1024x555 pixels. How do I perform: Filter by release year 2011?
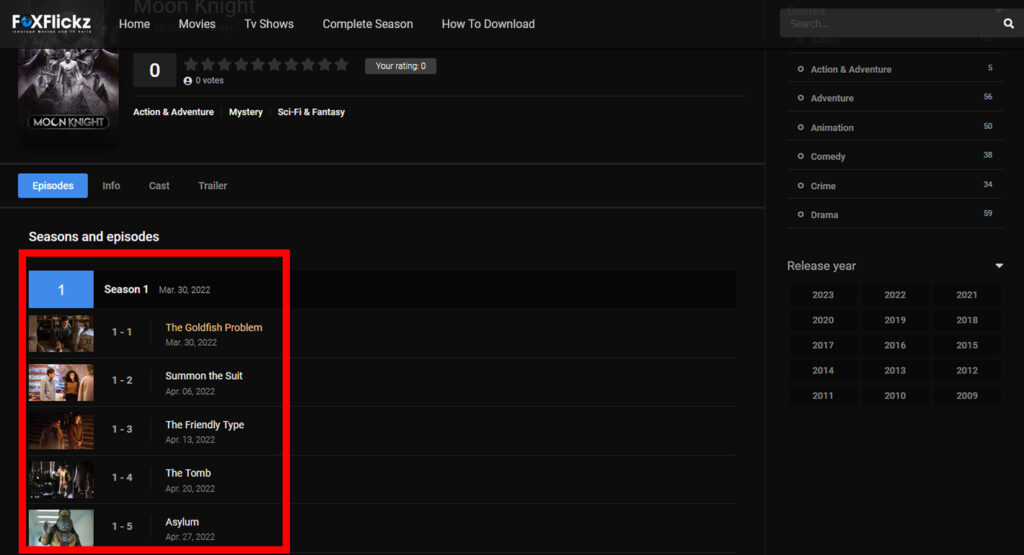coord(823,396)
